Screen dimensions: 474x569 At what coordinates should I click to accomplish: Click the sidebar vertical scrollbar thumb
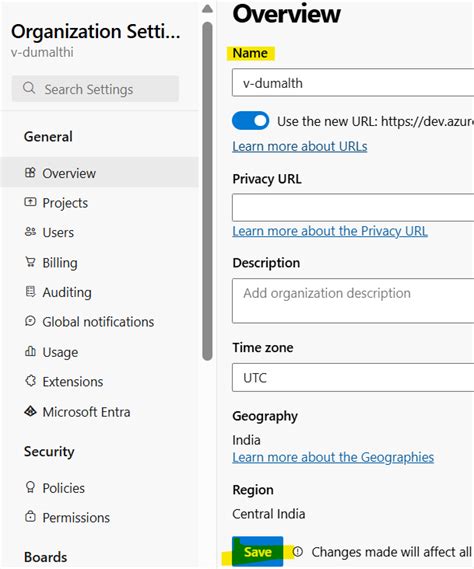[x=207, y=191]
